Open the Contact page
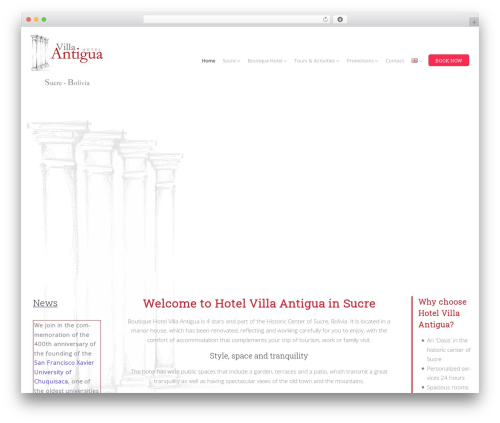The width and height of the screenshot is (500, 423). point(395,61)
